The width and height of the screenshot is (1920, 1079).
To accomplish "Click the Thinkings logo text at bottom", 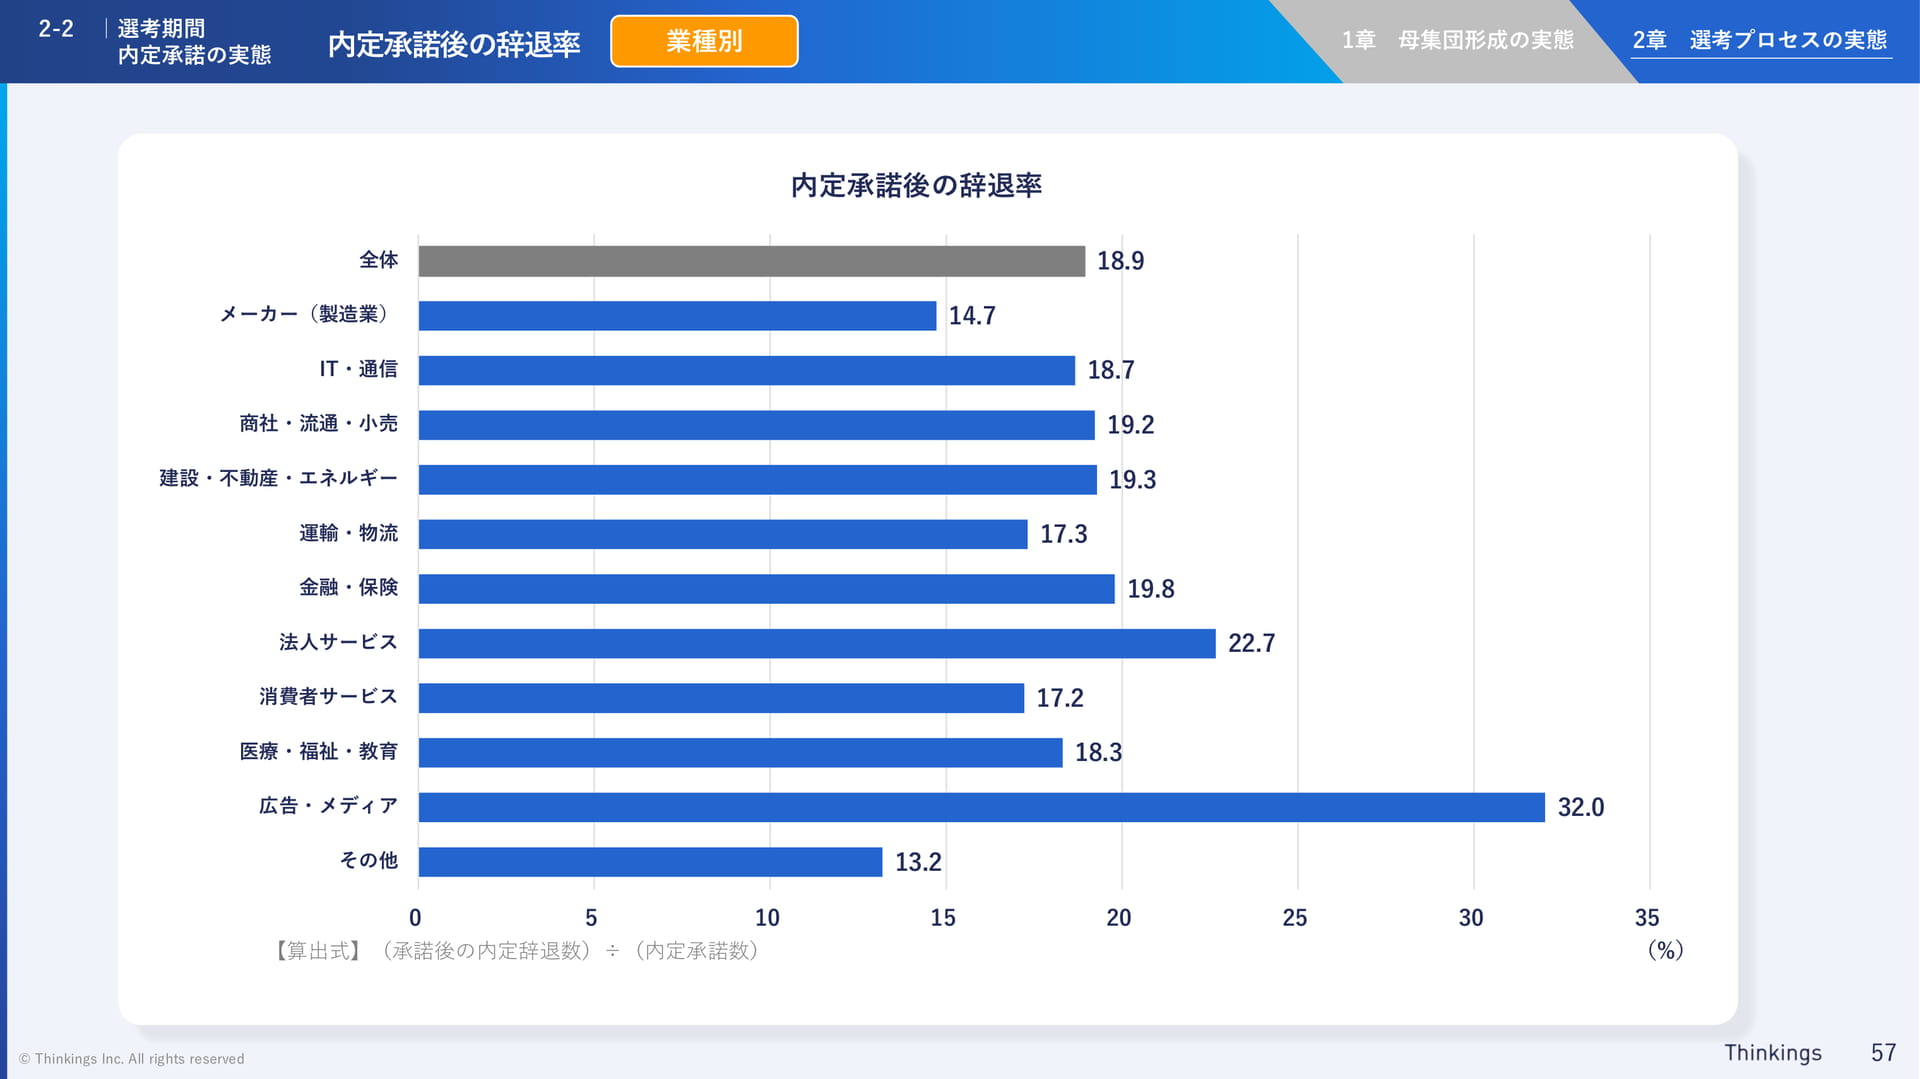I will click(1773, 1053).
